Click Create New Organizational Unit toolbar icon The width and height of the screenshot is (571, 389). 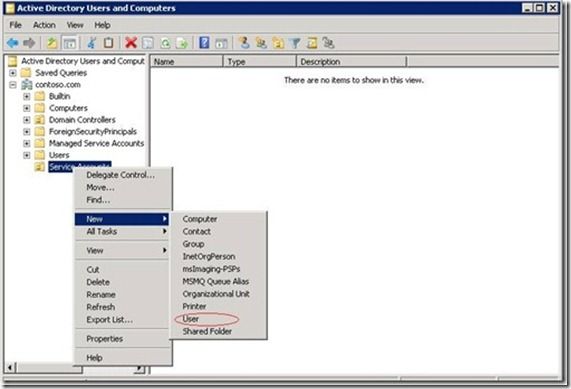279,43
